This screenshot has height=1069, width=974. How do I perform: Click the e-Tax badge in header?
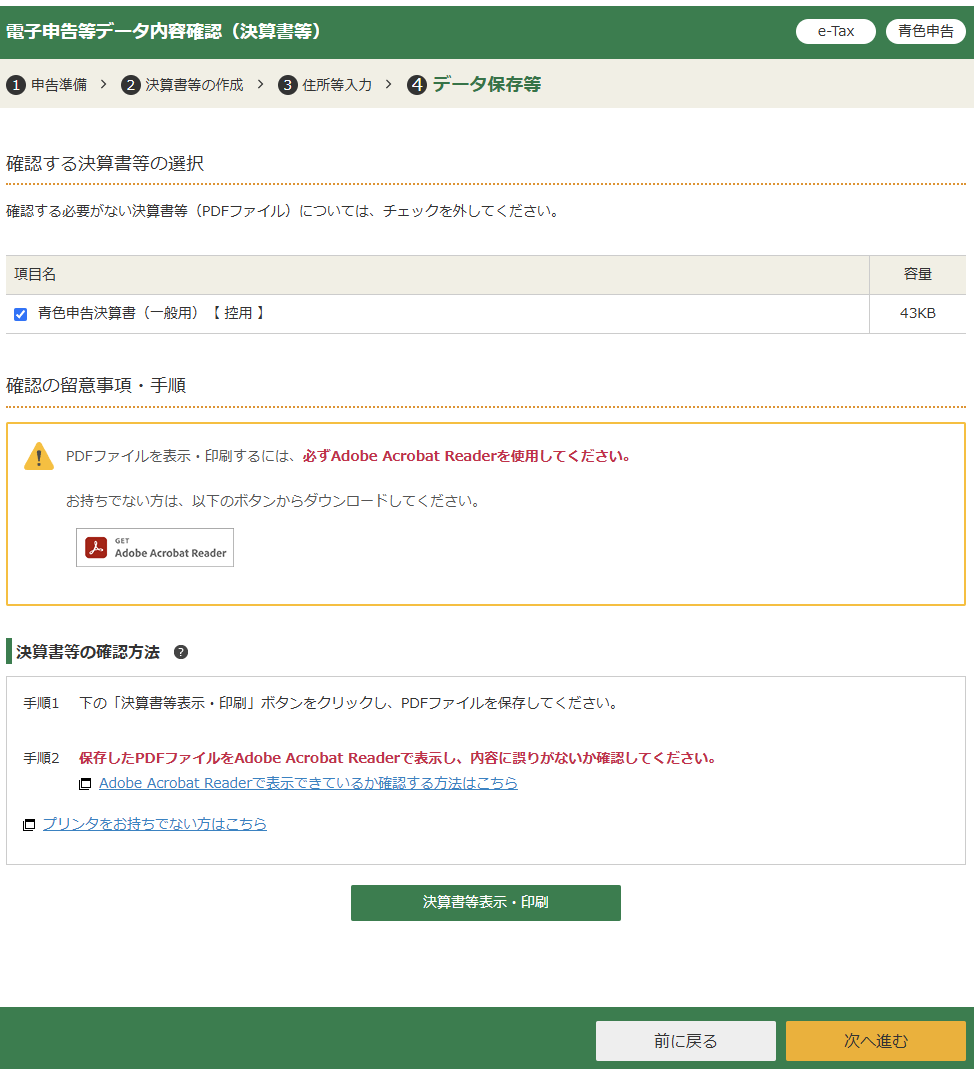[836, 31]
